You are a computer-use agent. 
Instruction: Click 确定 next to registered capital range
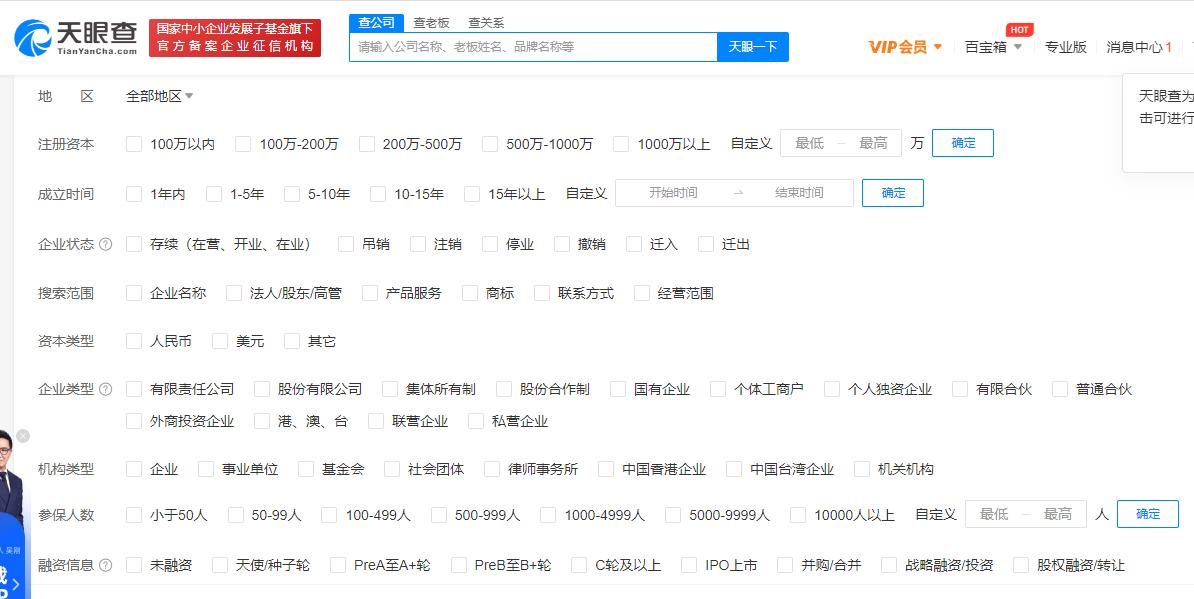pyautogui.click(x=961, y=143)
